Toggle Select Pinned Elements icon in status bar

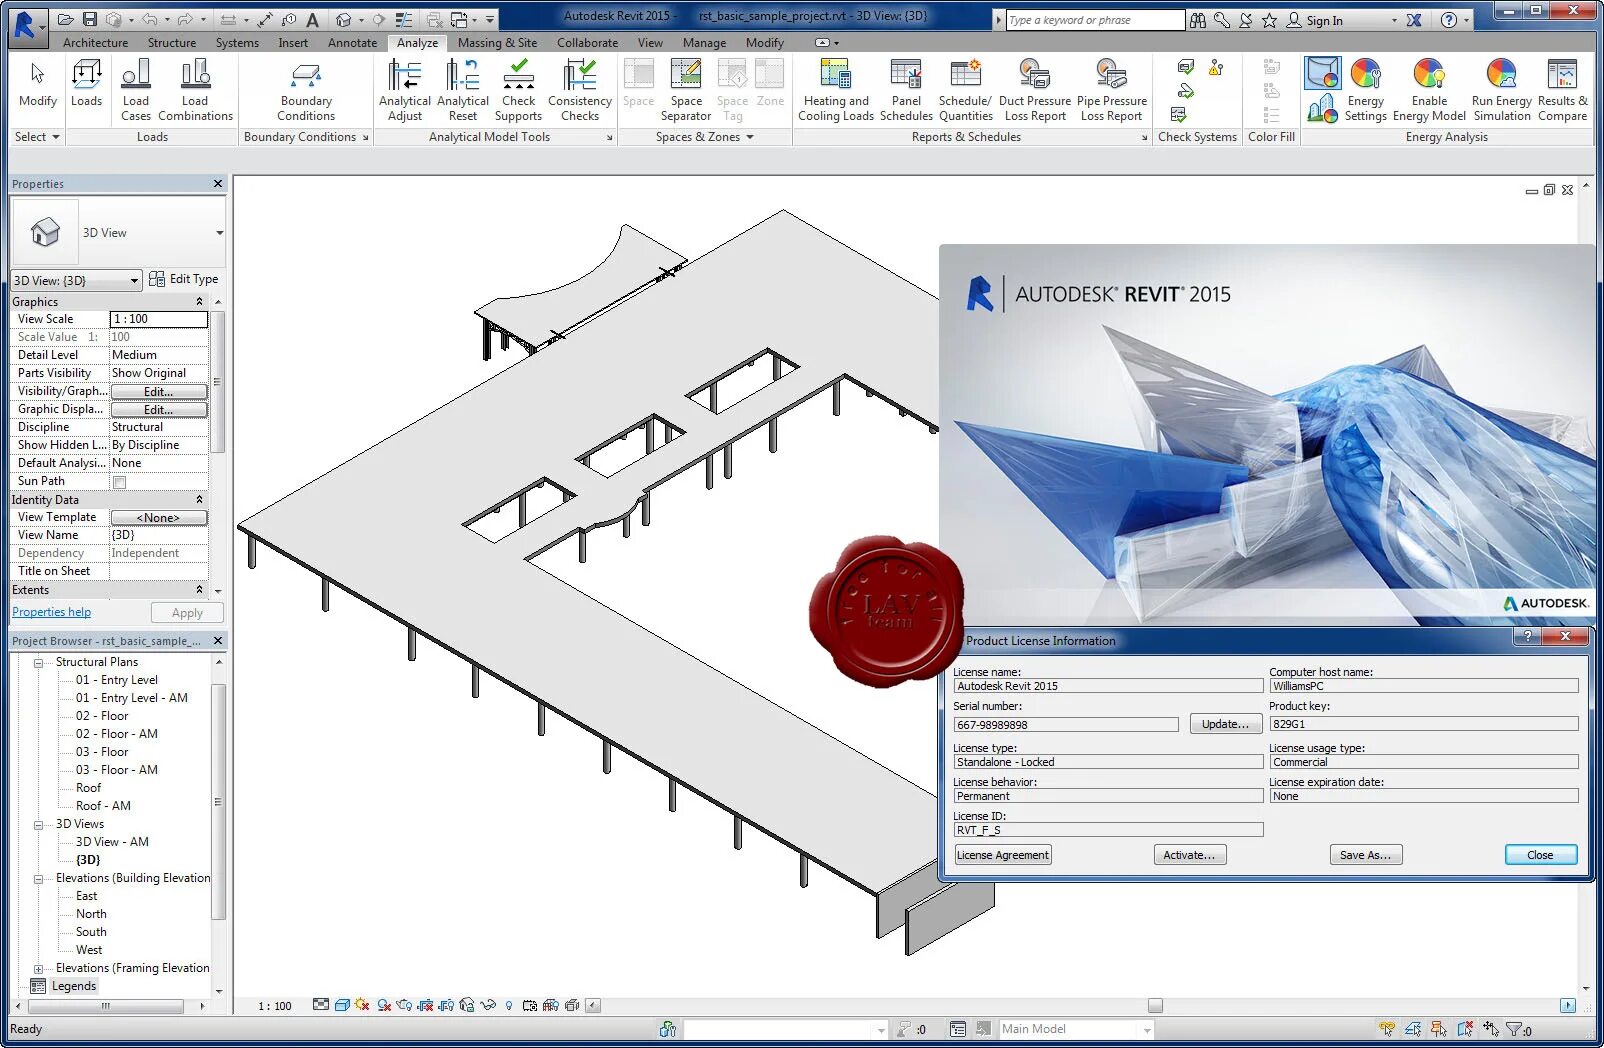(x=1438, y=1029)
